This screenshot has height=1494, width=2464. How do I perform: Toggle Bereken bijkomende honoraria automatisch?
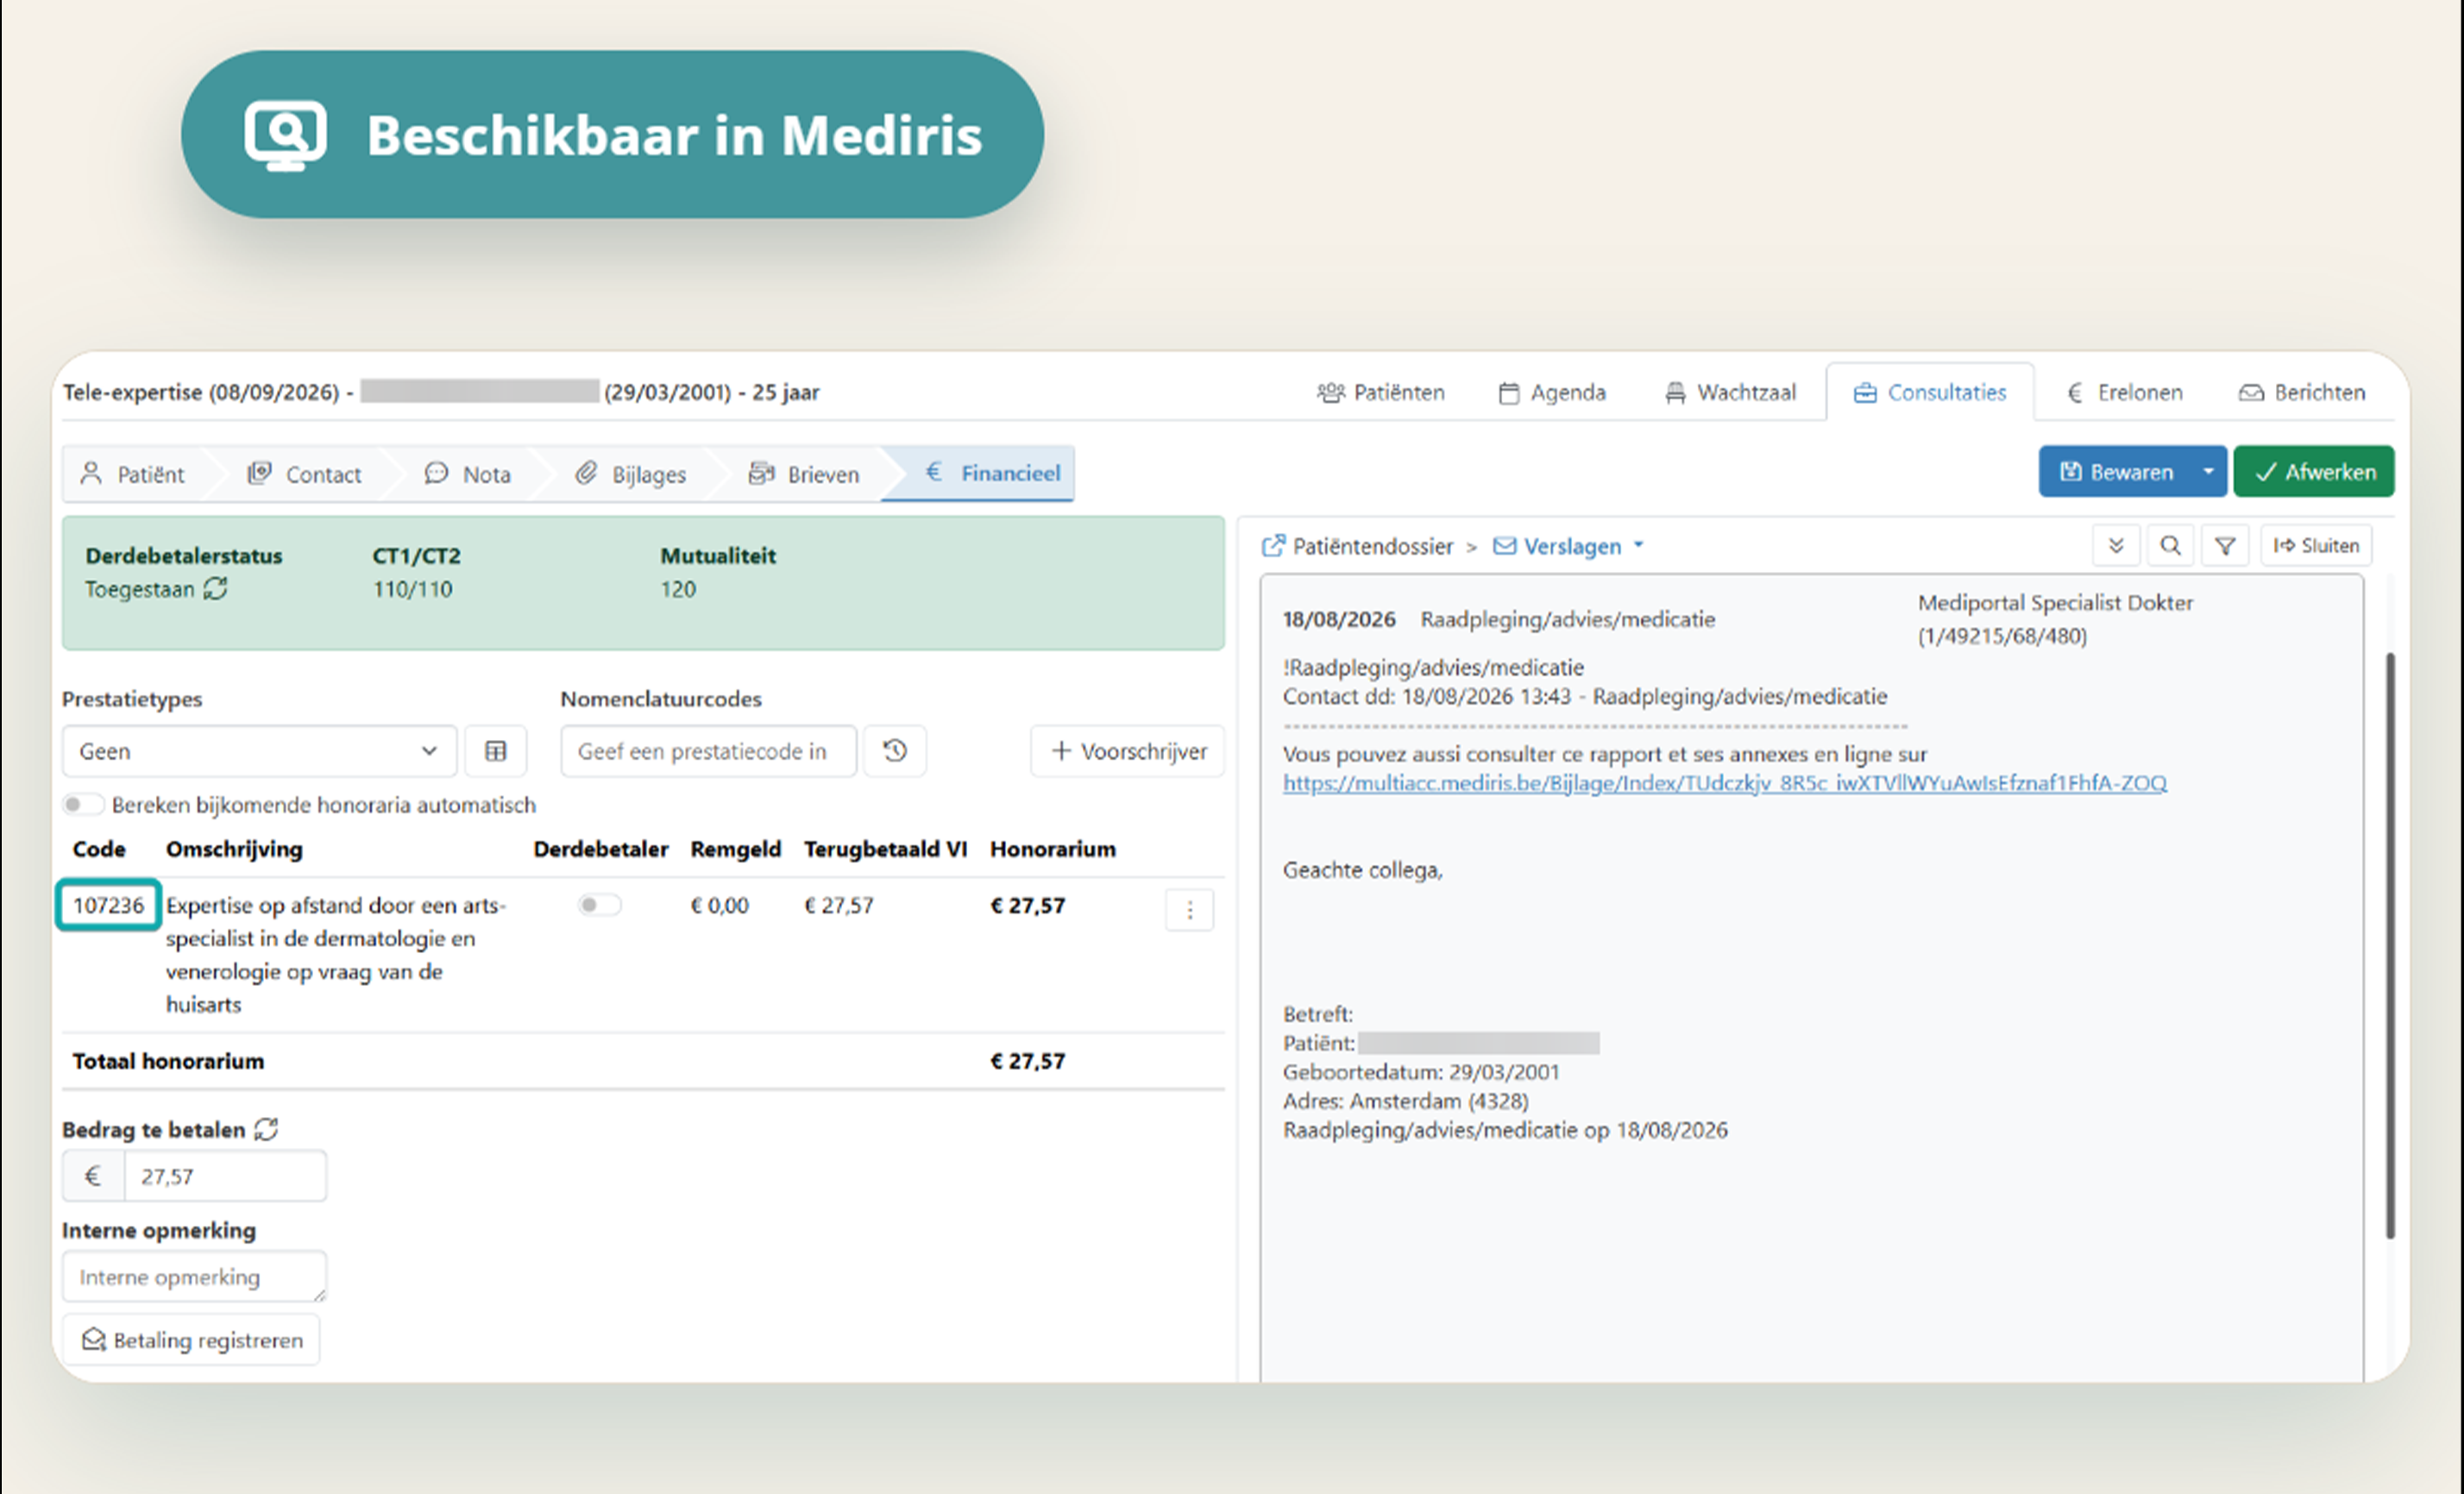(83, 805)
